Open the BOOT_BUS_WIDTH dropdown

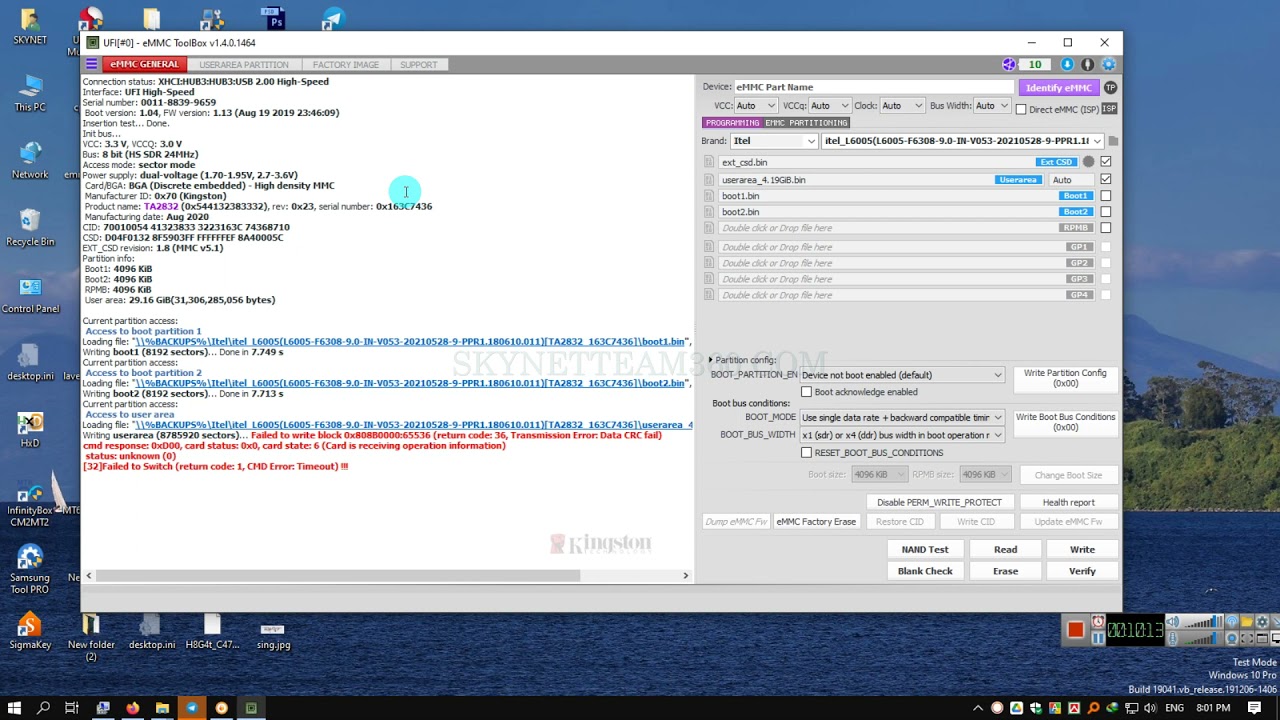click(x=901, y=435)
